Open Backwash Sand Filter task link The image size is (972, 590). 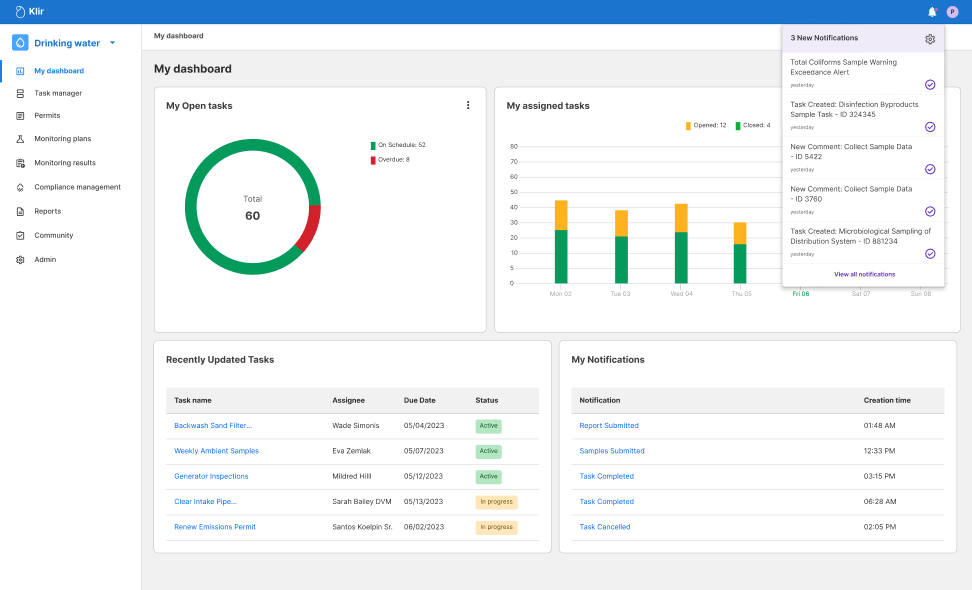[213, 426]
